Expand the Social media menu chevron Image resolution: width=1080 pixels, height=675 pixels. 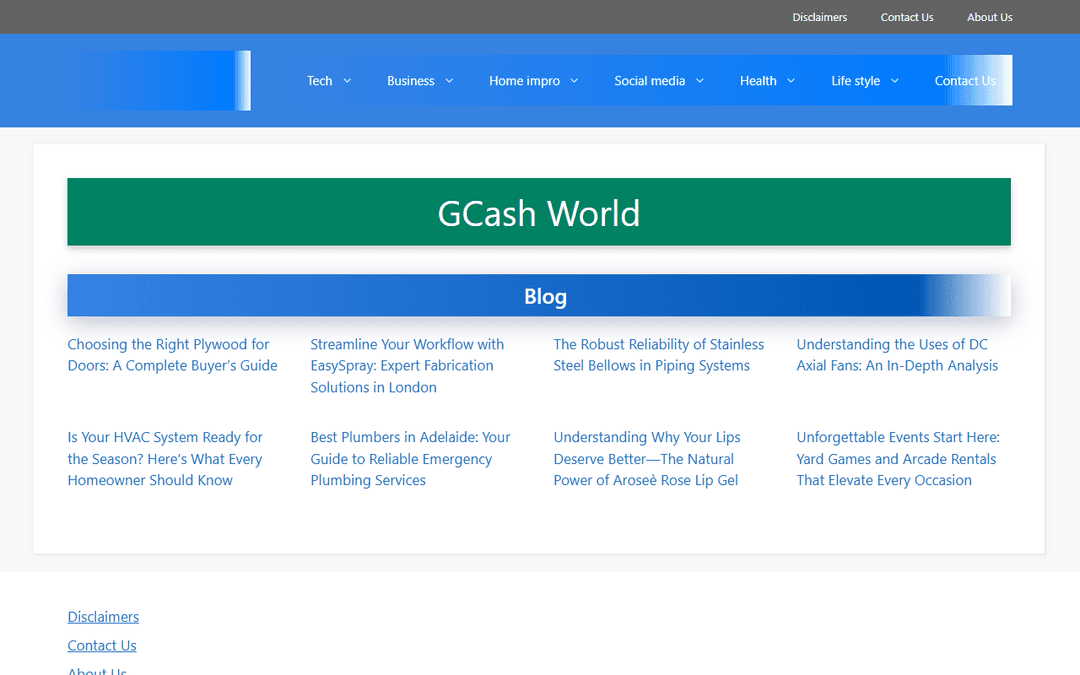(x=700, y=81)
